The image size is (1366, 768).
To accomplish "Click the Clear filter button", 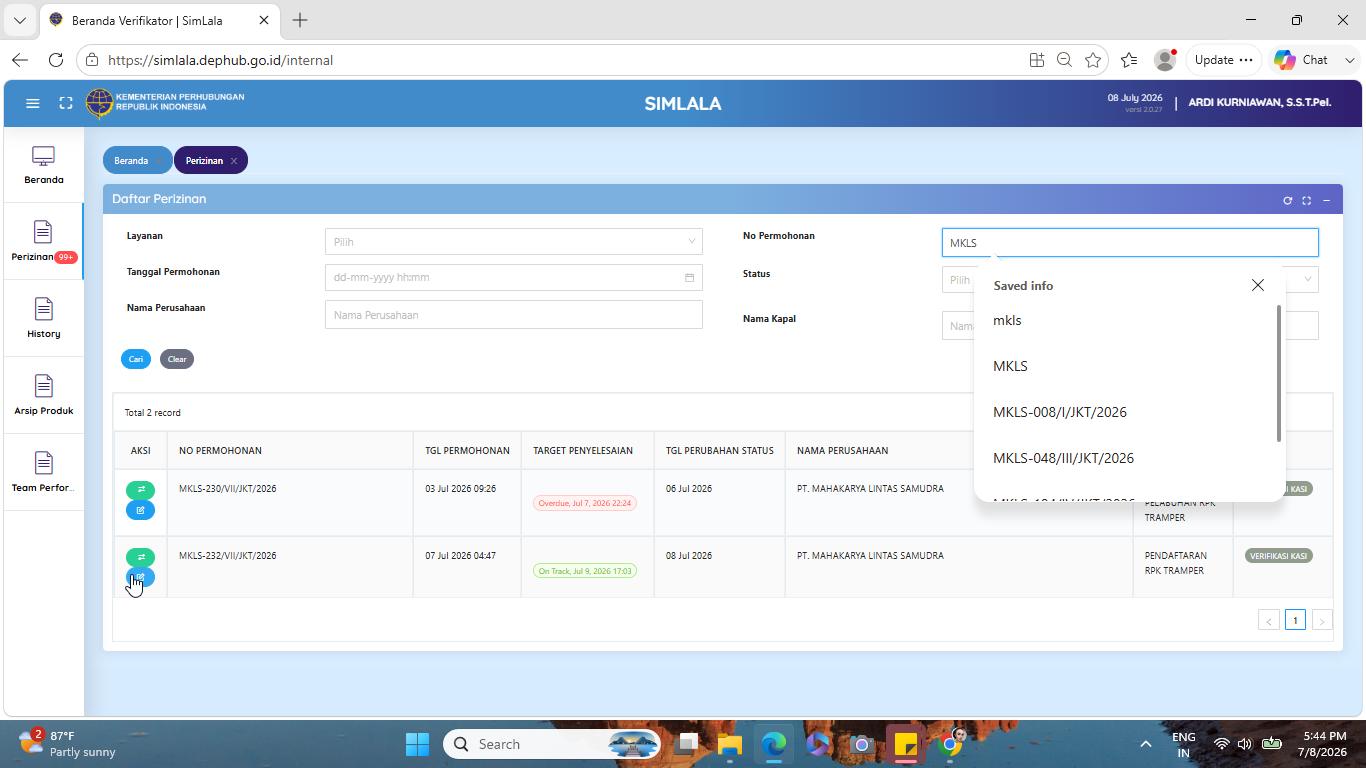I will coord(177,359).
